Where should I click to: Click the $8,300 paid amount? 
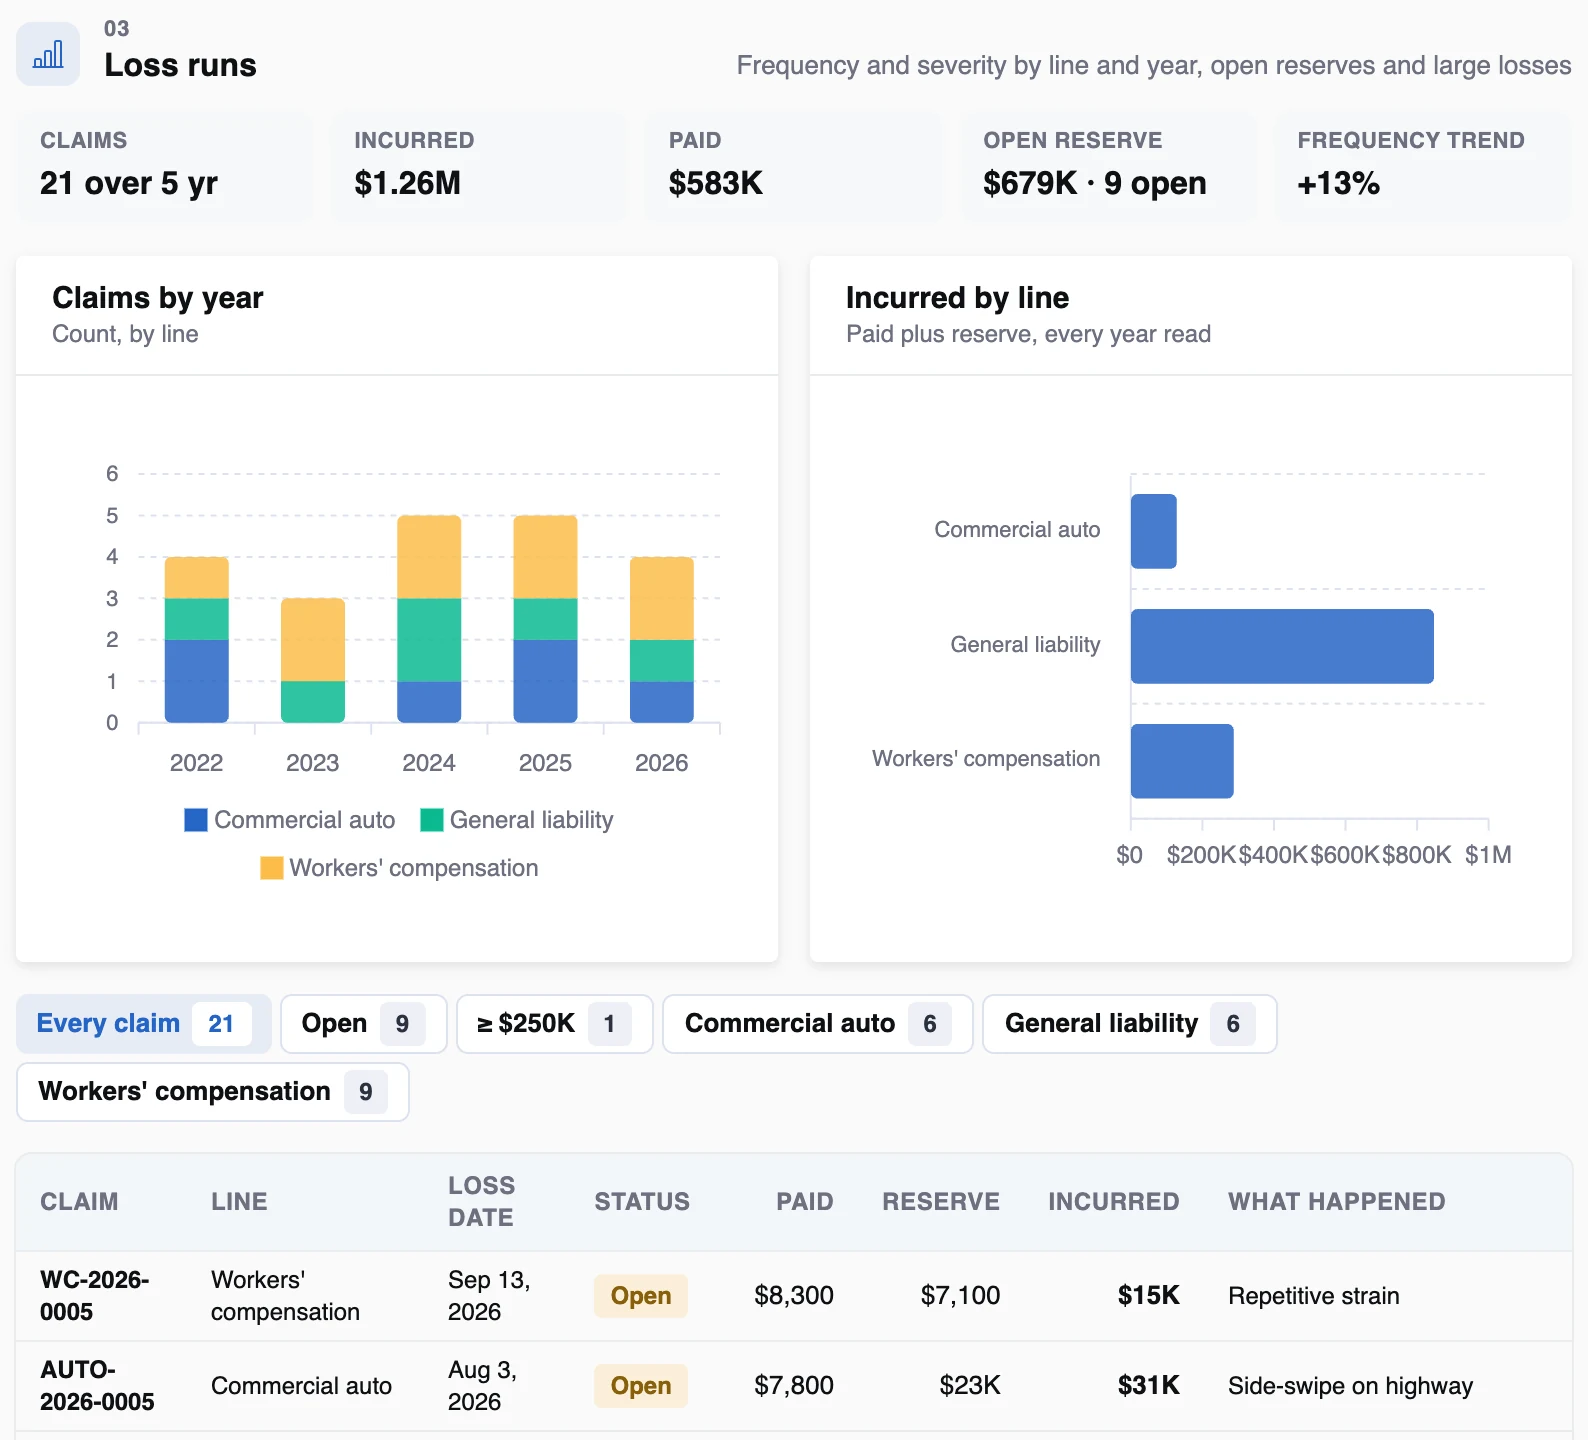coord(794,1296)
